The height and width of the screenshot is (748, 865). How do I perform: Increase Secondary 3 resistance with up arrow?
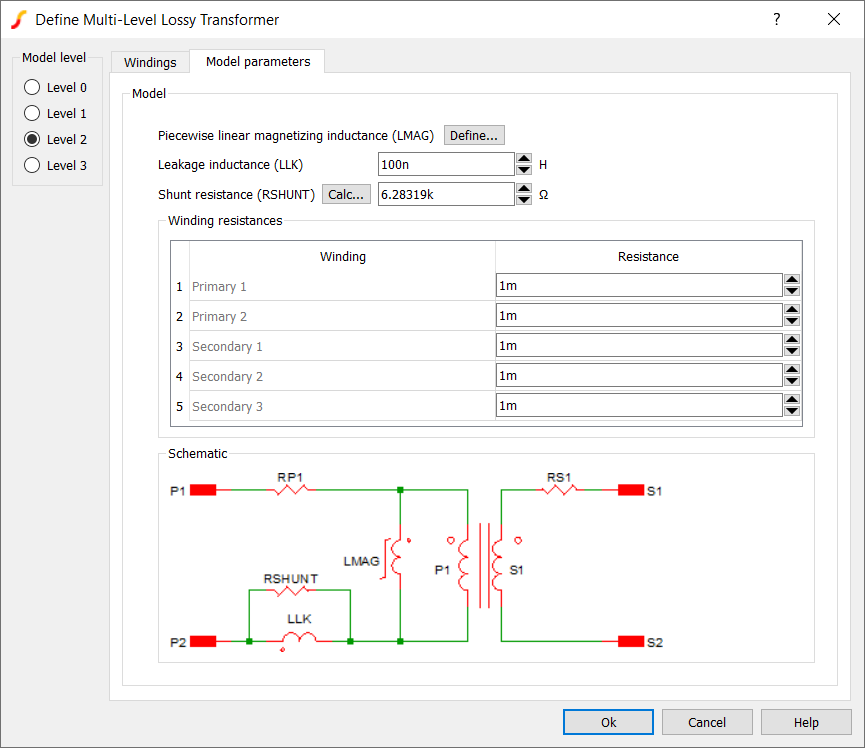792,400
